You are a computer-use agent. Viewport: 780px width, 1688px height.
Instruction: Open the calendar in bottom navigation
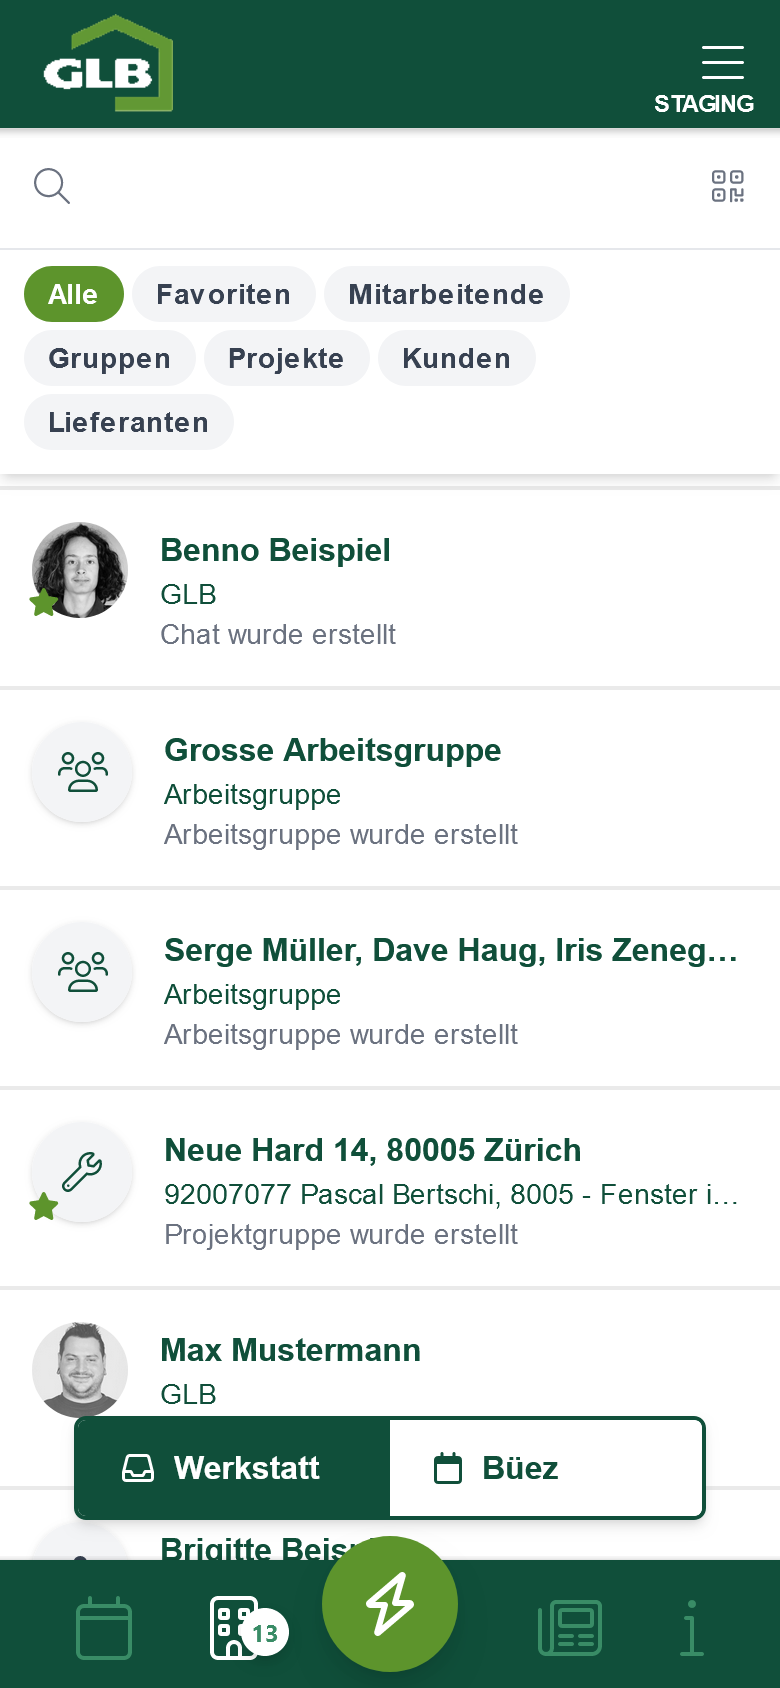click(104, 1628)
